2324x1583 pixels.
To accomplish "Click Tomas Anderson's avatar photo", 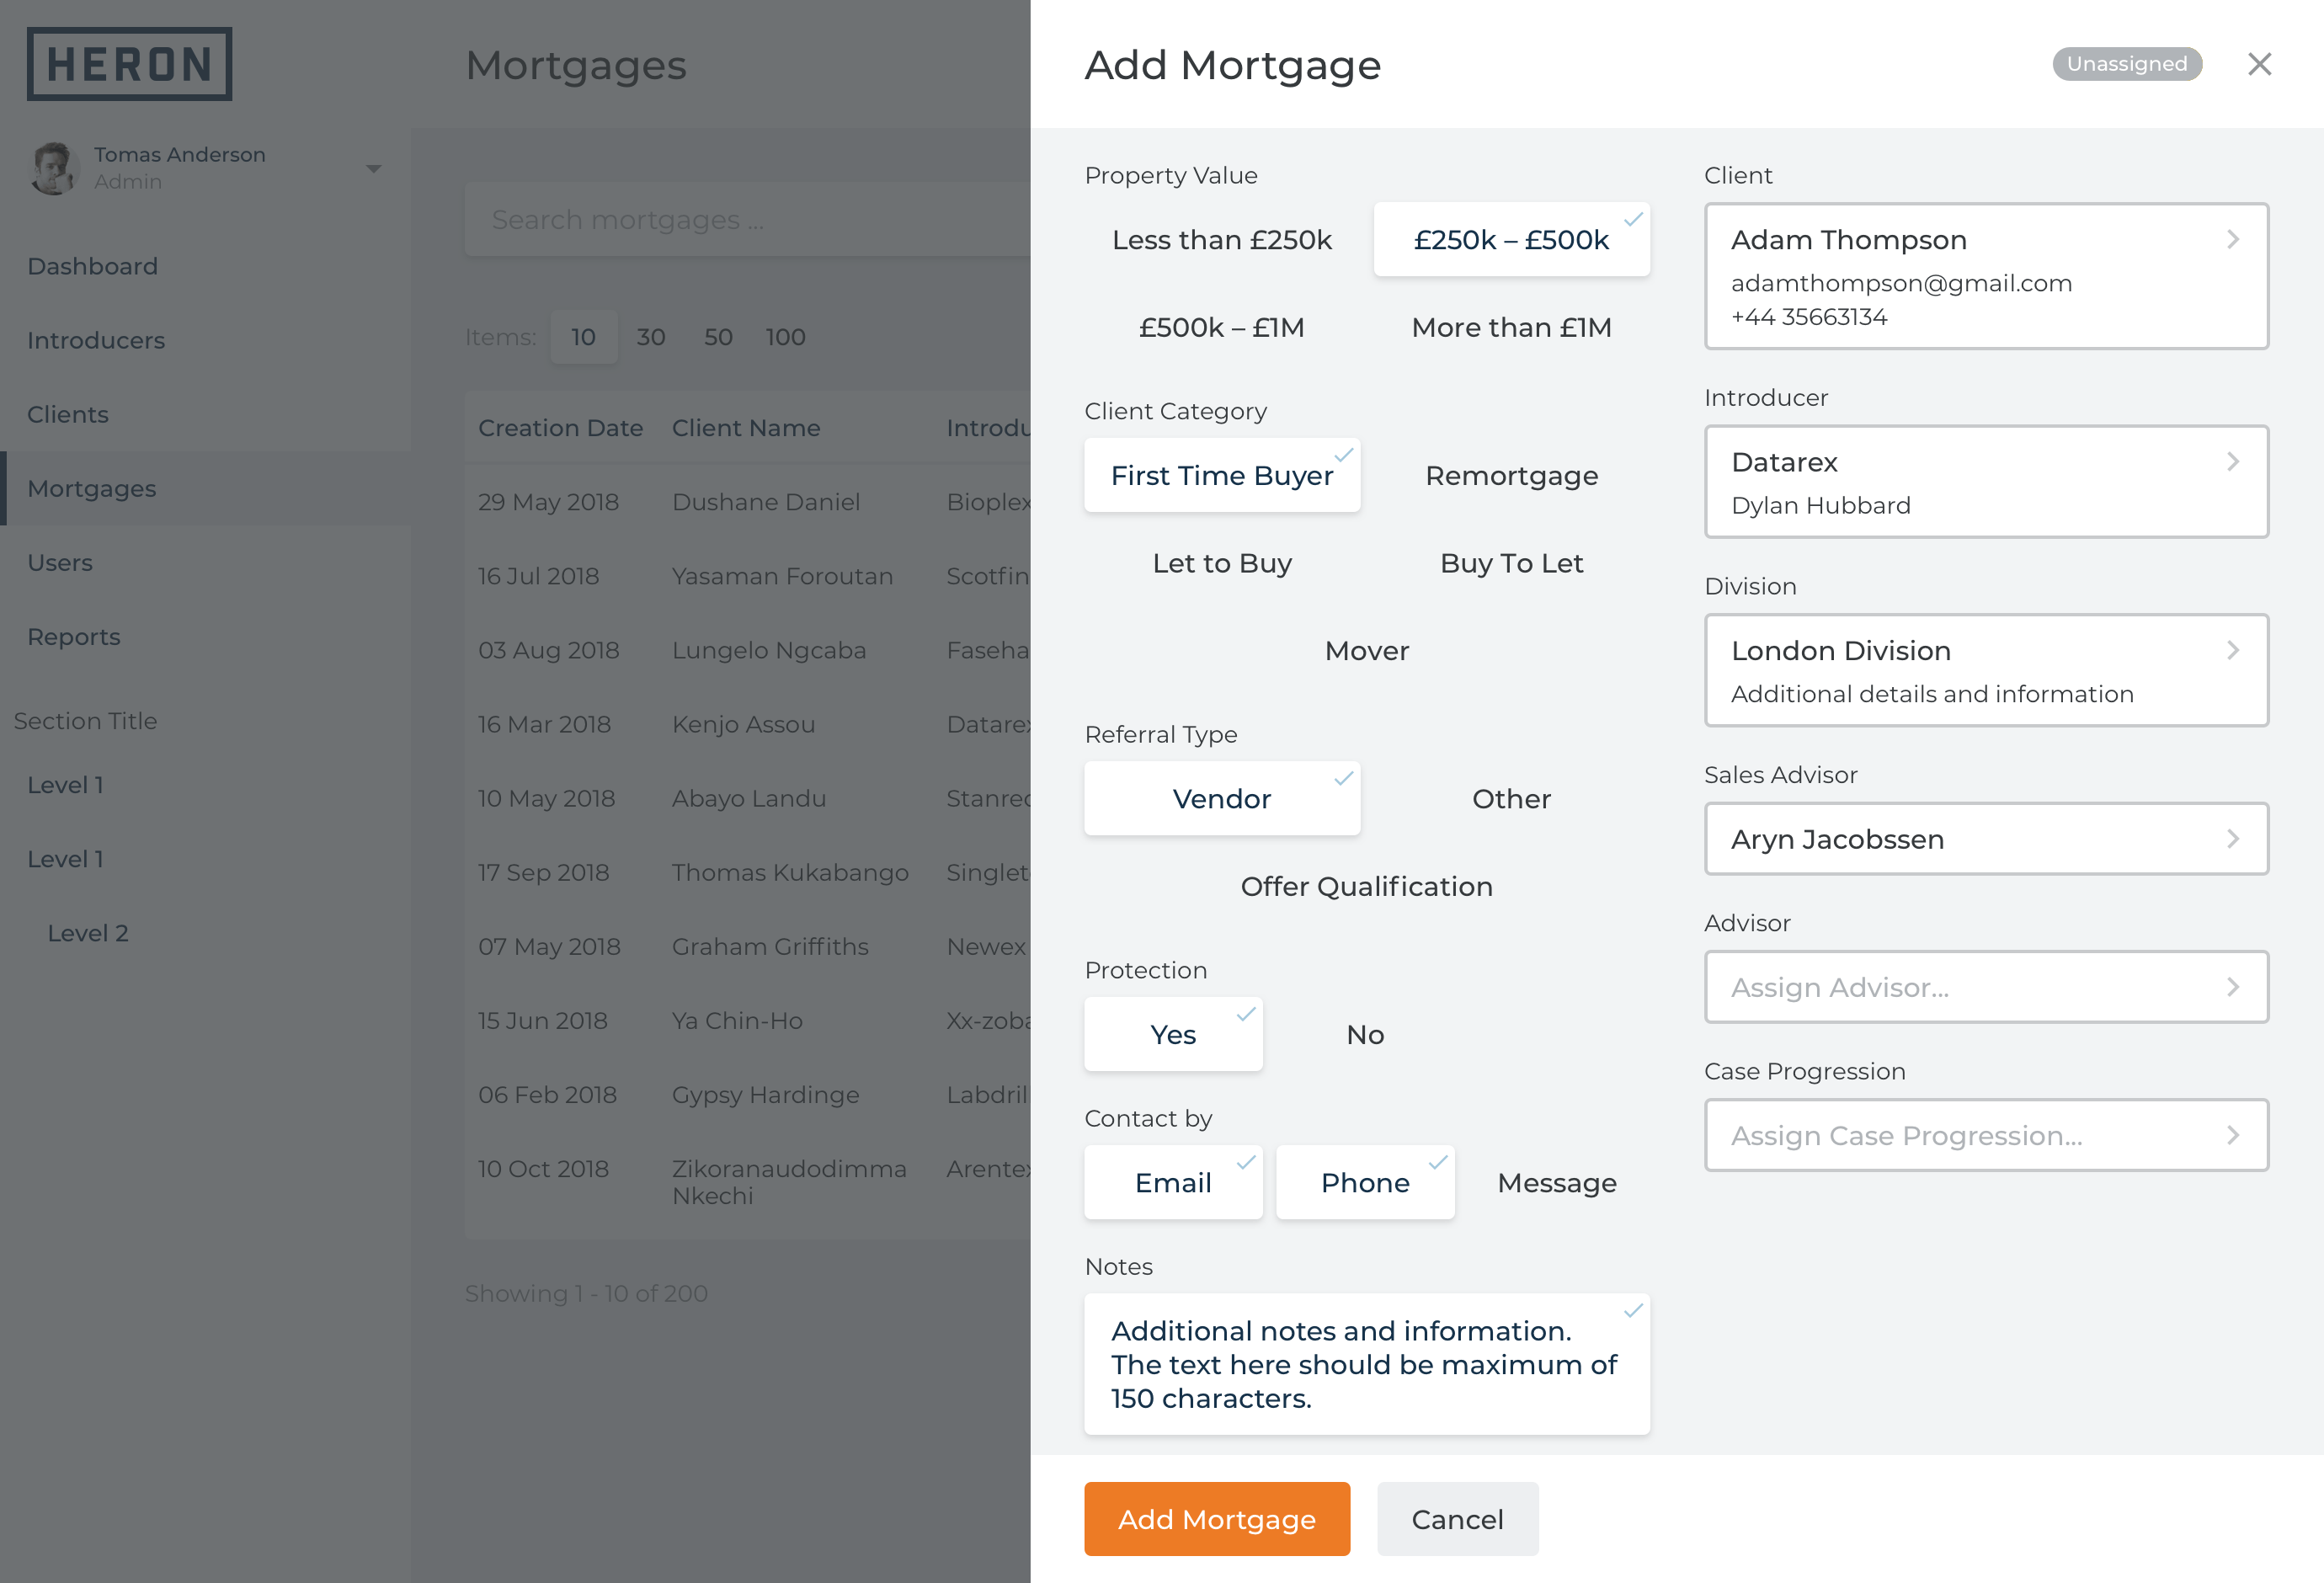I will click(x=53, y=168).
